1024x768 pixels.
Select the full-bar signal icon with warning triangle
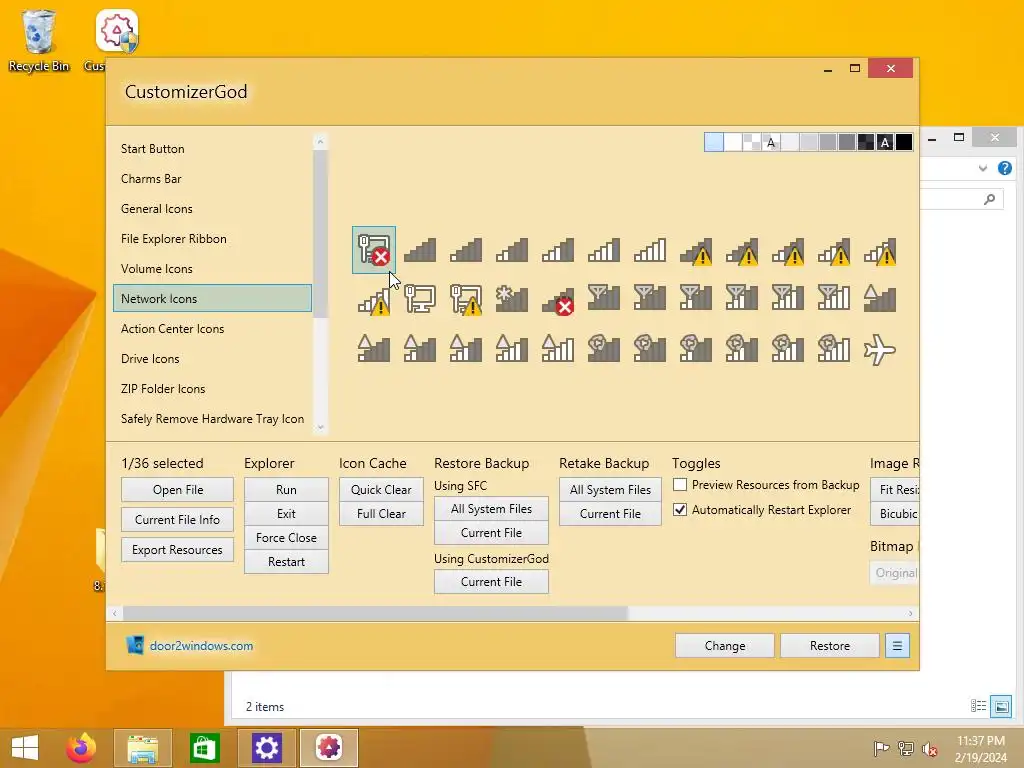(x=374, y=301)
